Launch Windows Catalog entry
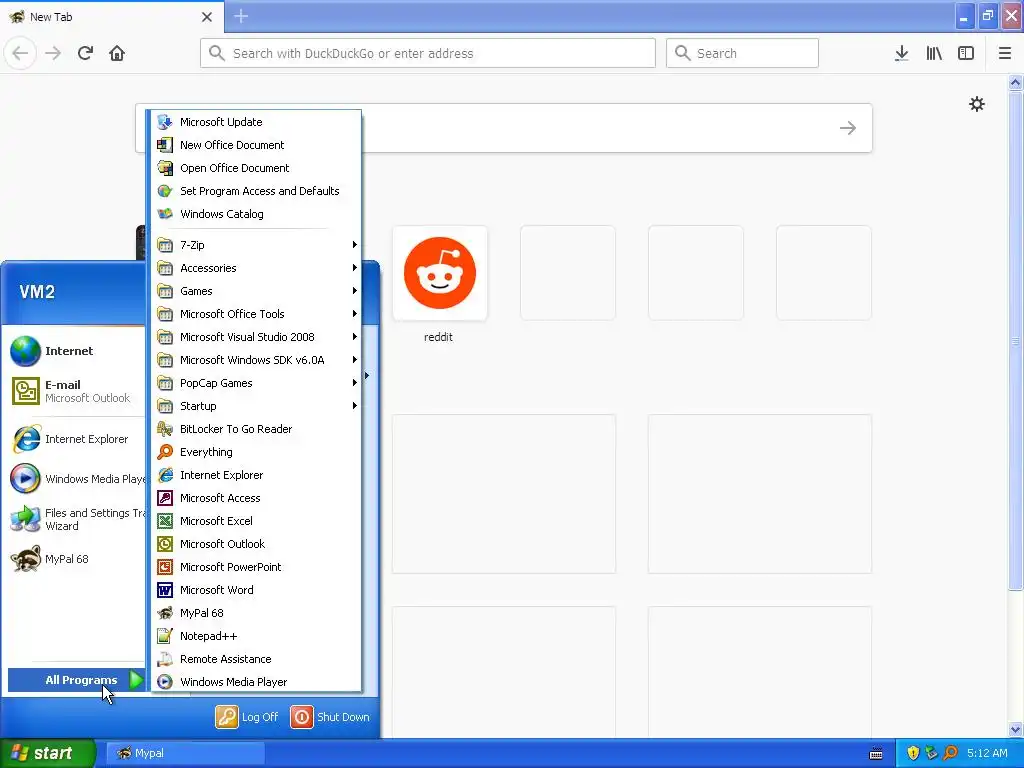Screen dimensions: 1024x768 point(256,214)
